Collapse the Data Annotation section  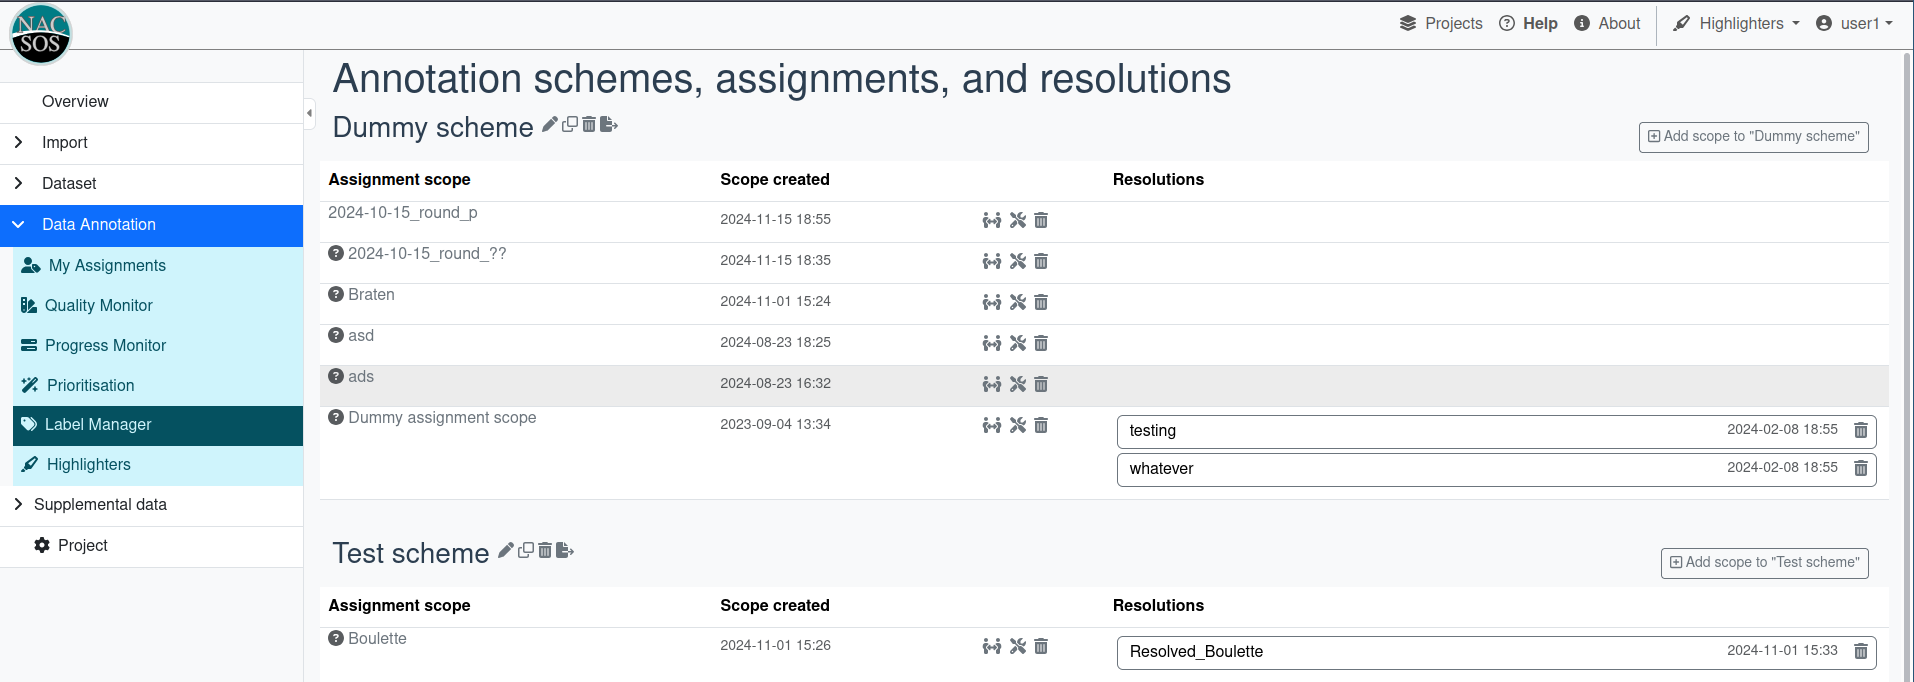[19, 225]
